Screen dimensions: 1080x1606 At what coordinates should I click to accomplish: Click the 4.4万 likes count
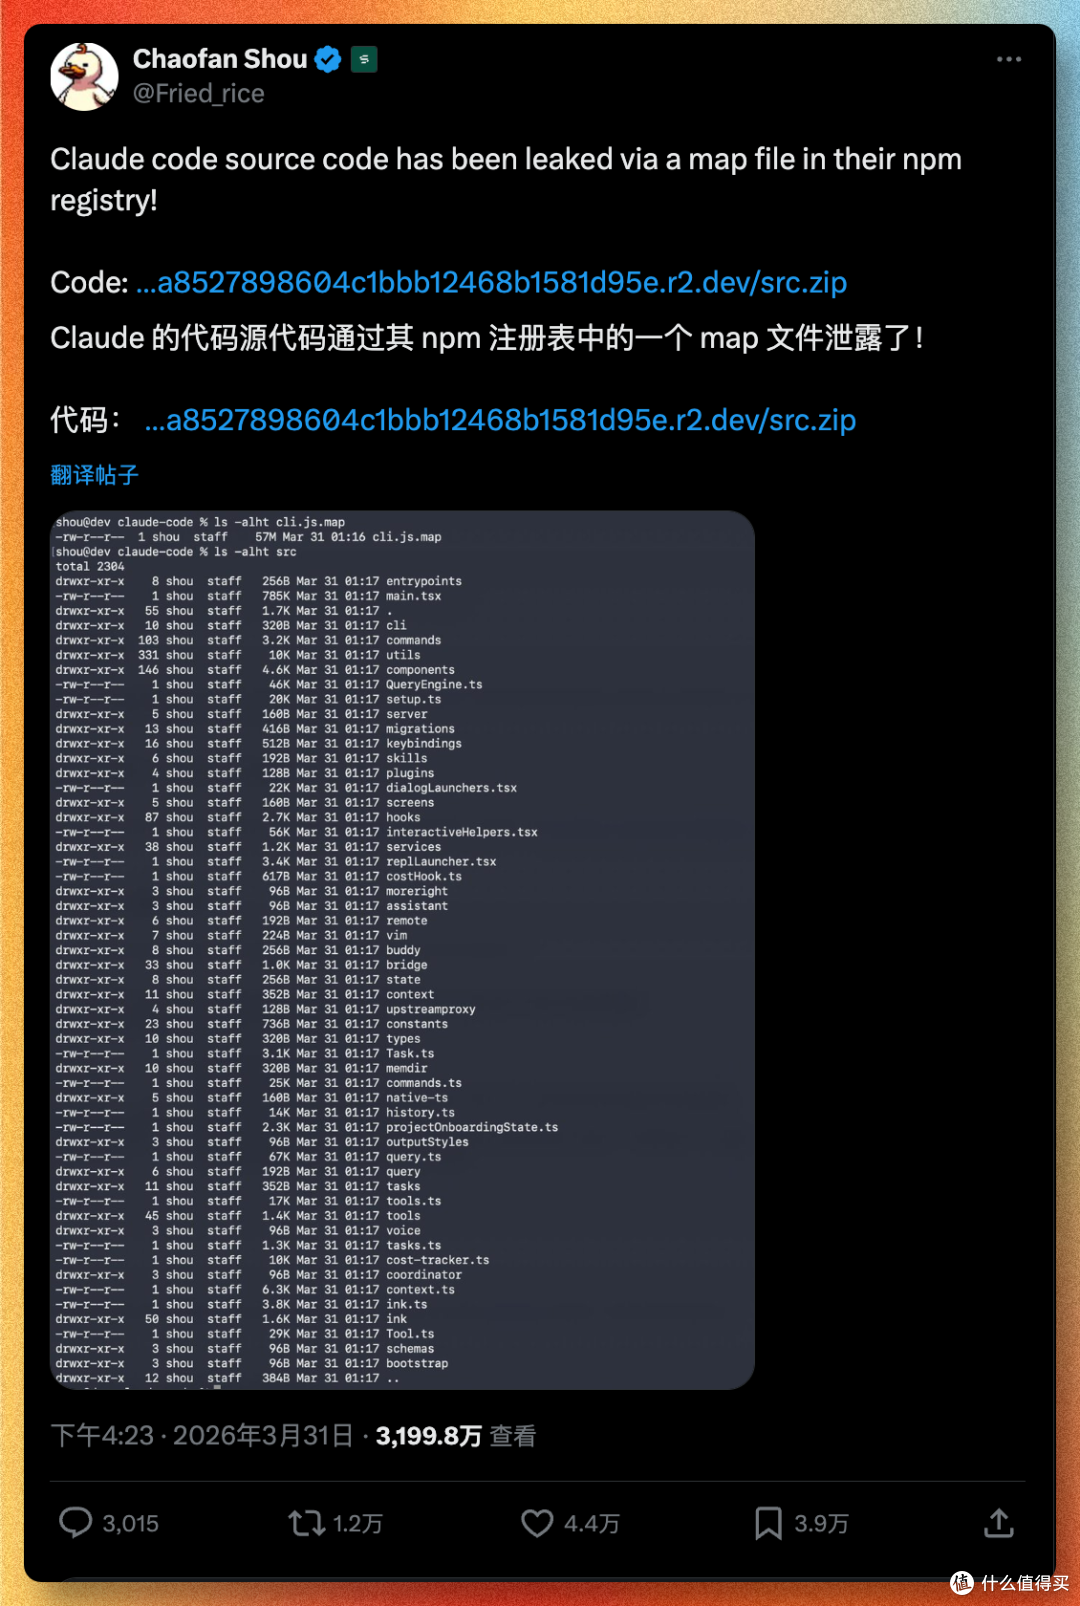point(592,1523)
